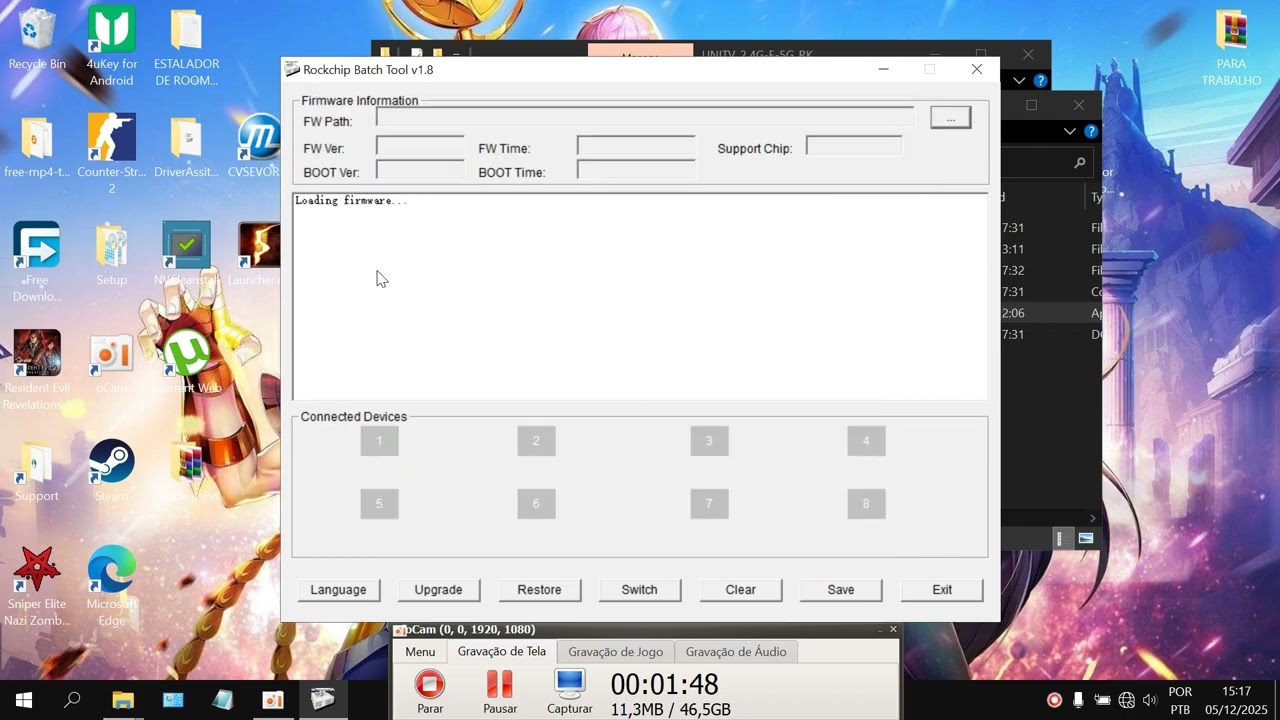Open the Microsoft Edge desktop shortcut
Screen dimensions: 1280x720
111,586
